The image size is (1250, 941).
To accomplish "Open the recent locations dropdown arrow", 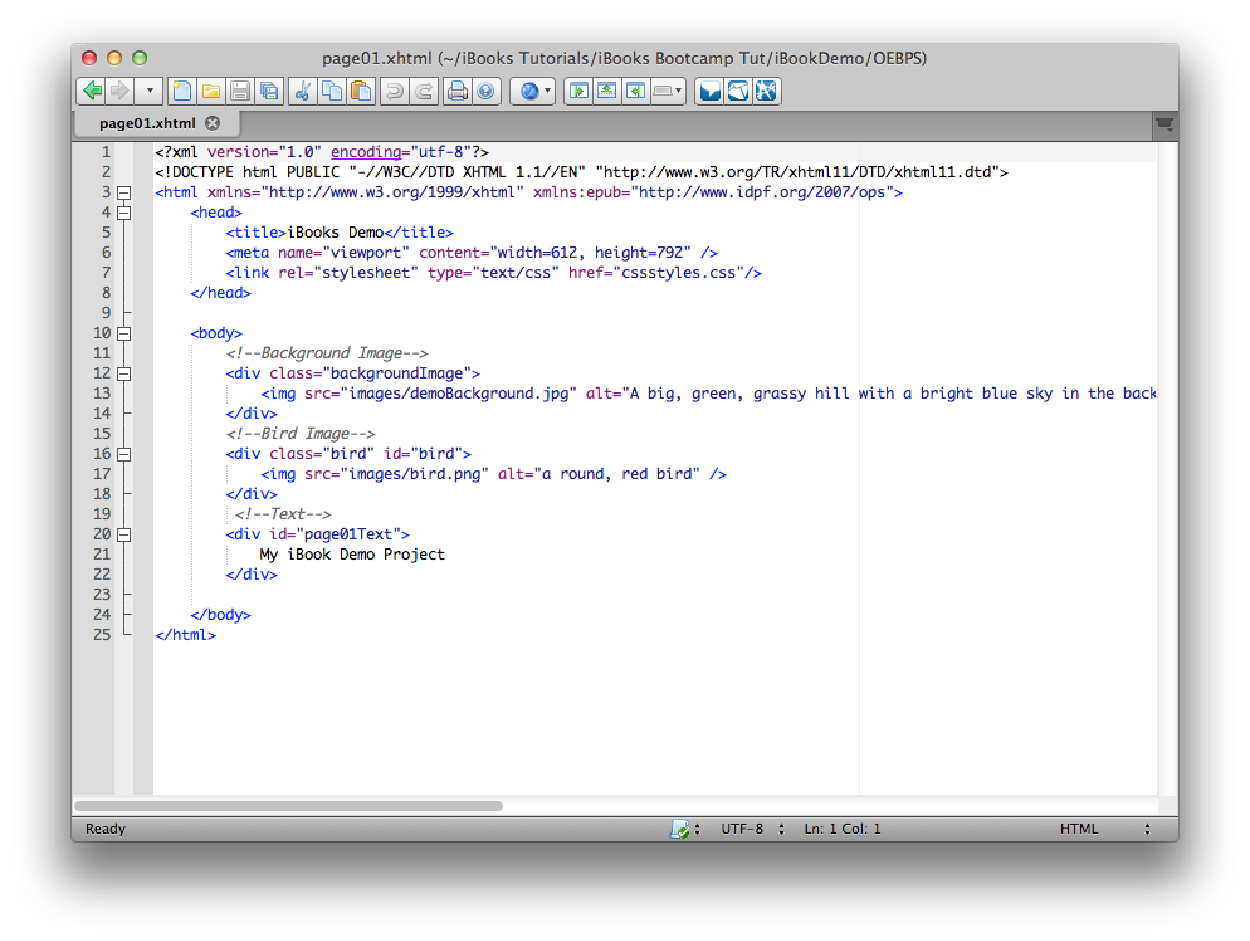I will pyautogui.click(x=149, y=91).
